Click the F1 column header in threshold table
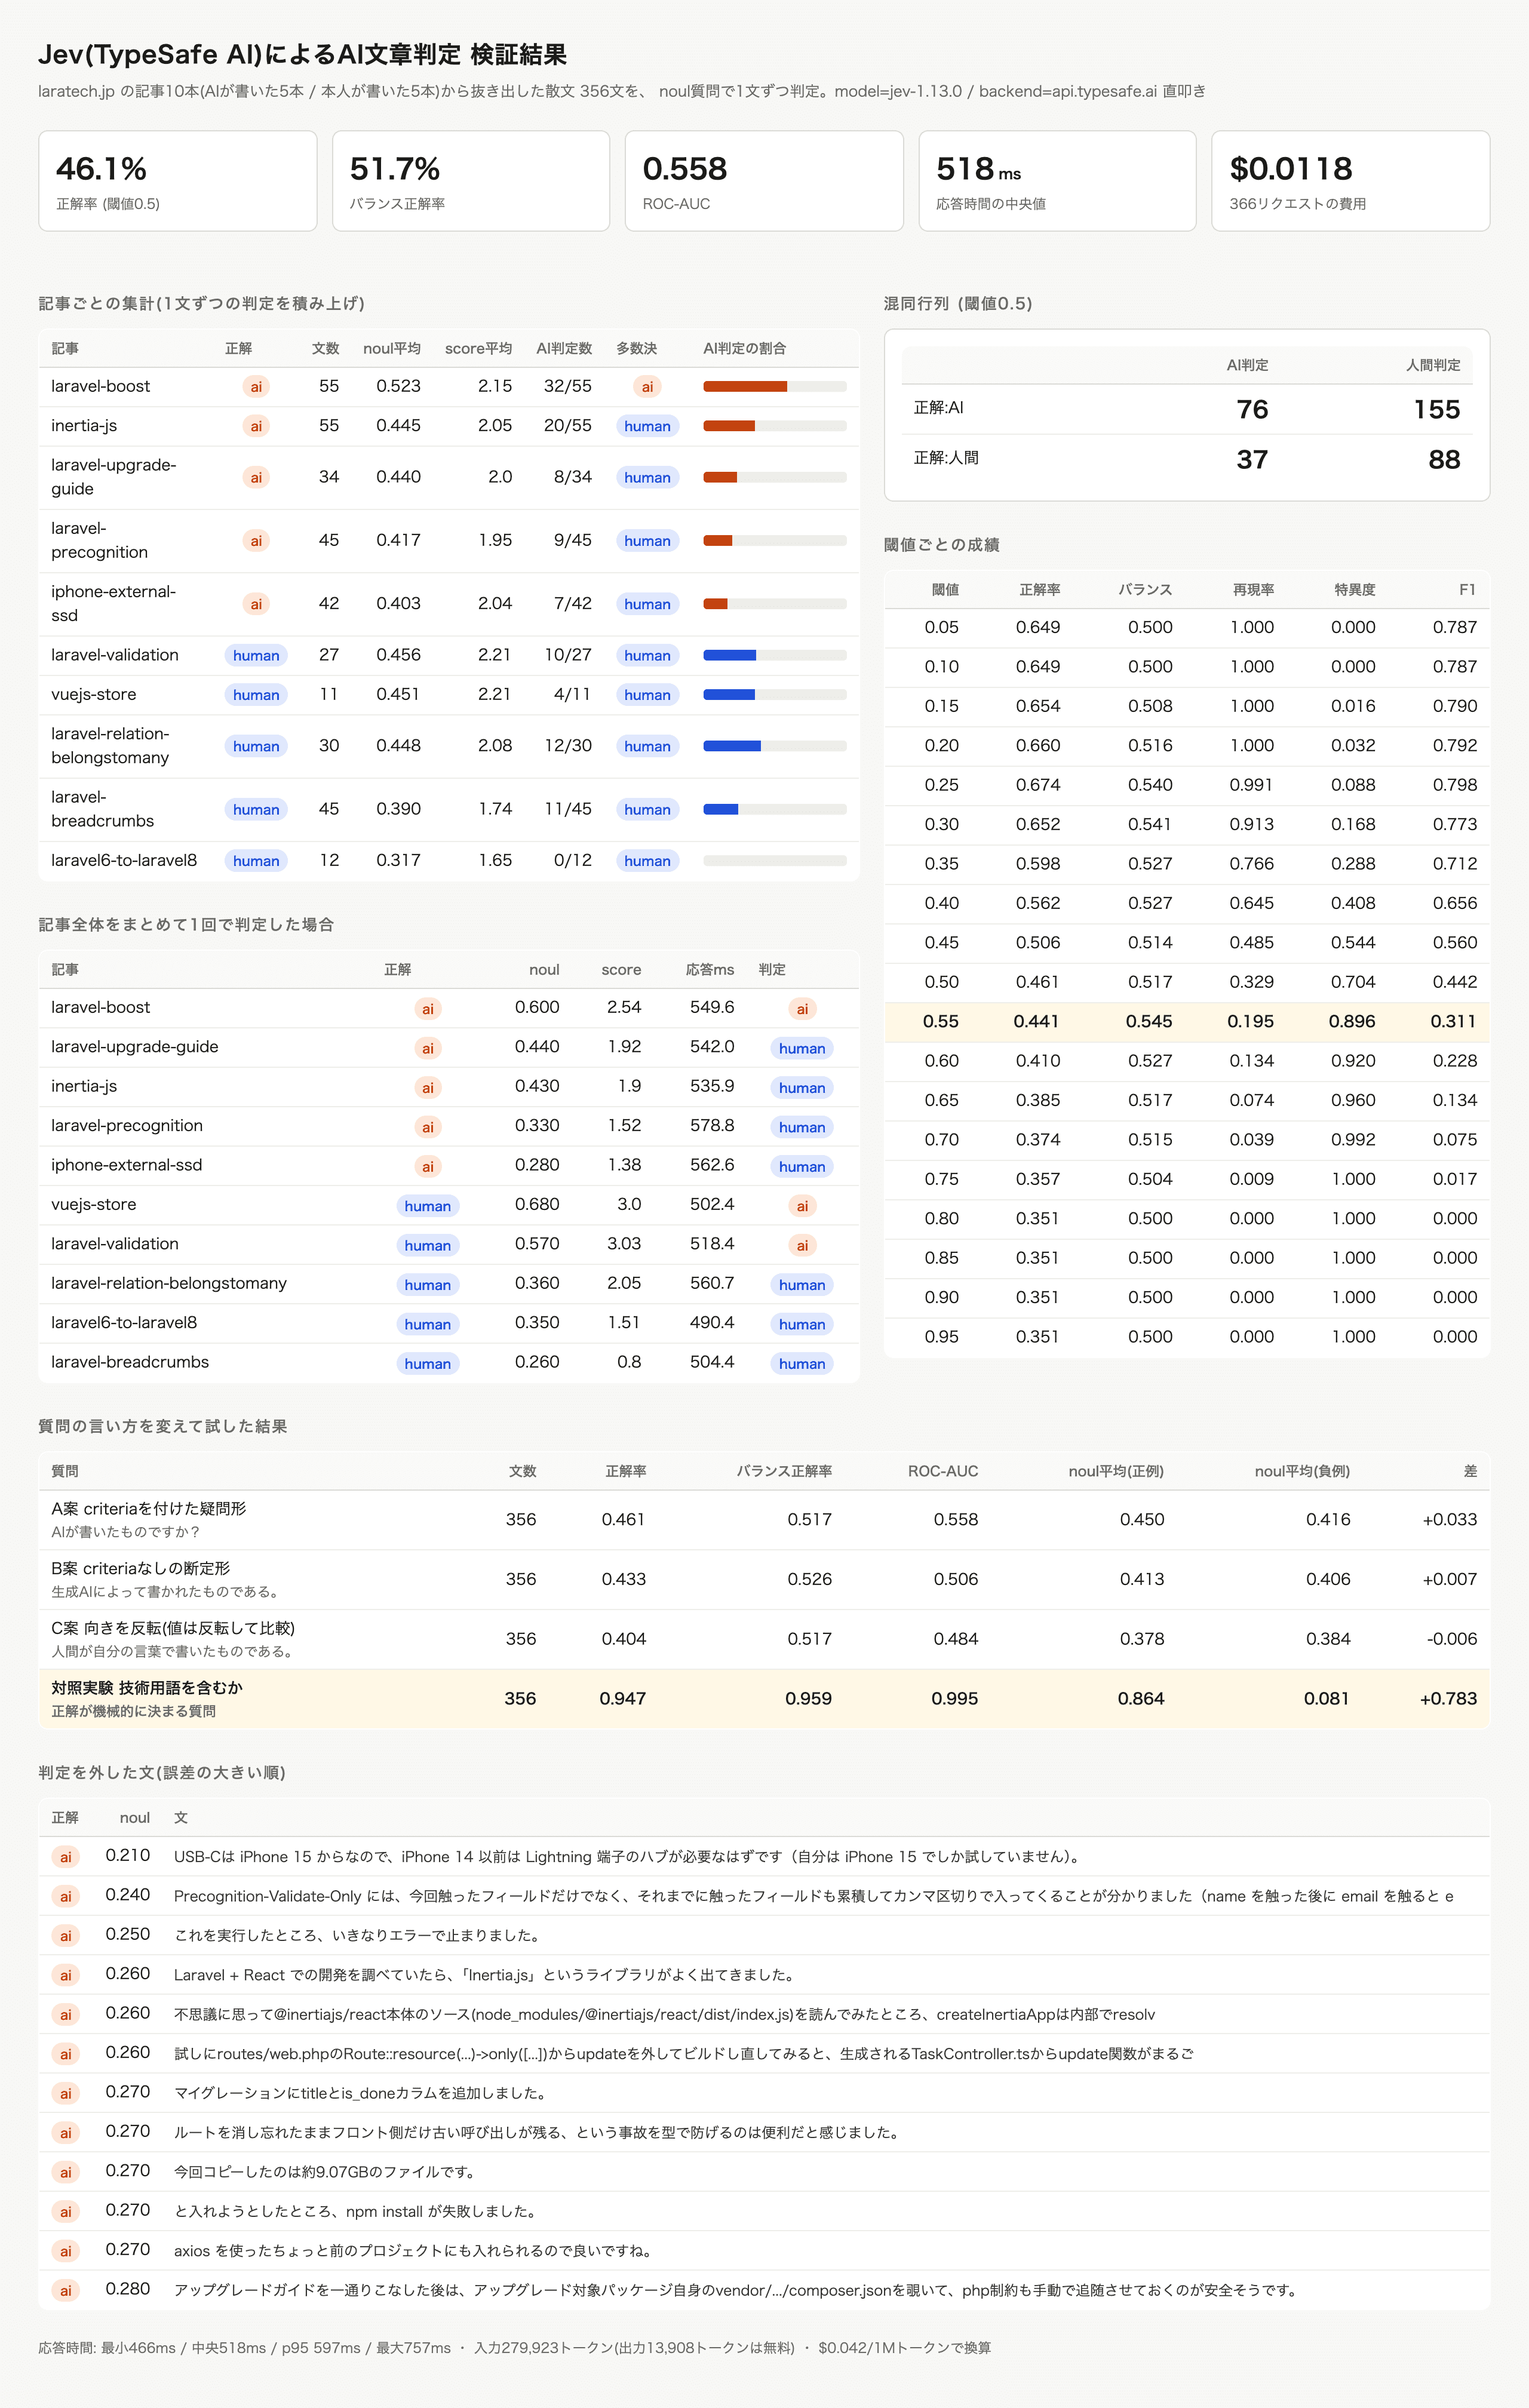The width and height of the screenshot is (1529, 2408). click(x=1467, y=590)
